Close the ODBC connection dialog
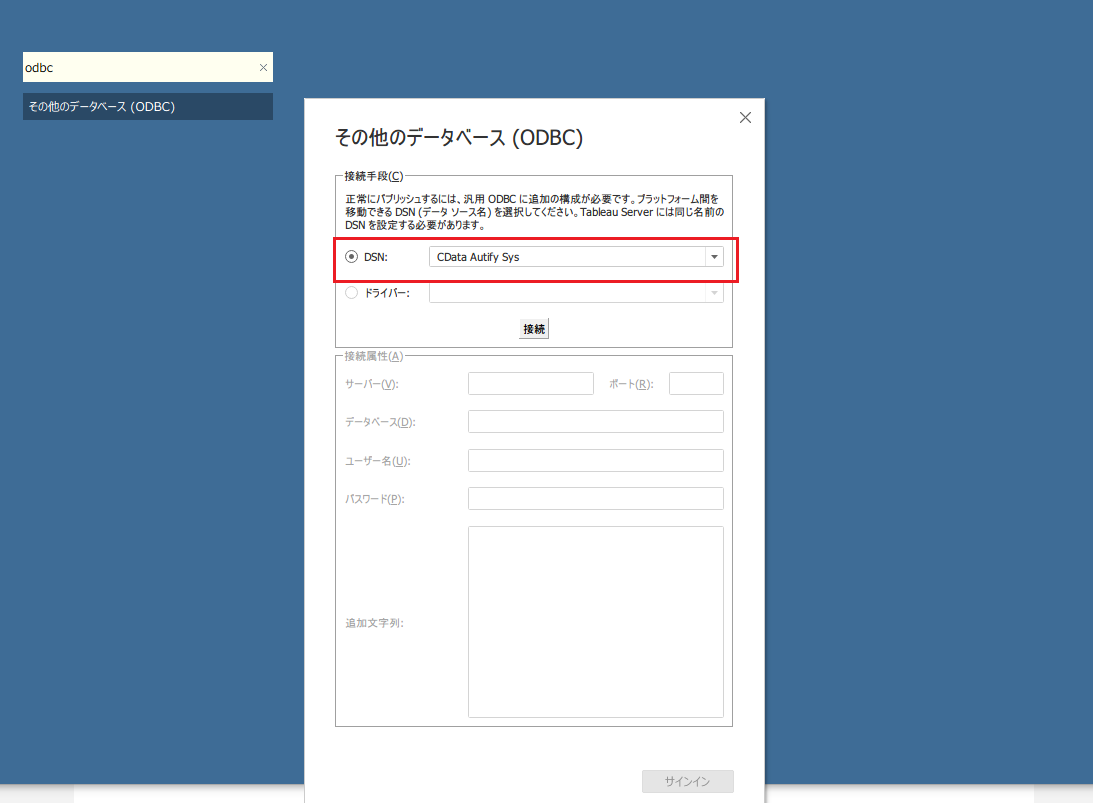Screen dimensions: 1093x803 tap(745, 117)
